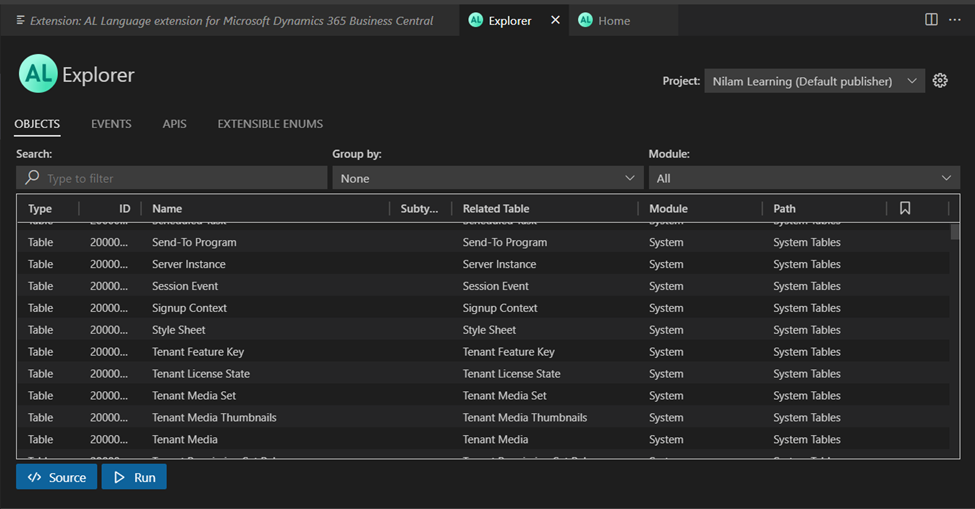Select the Send-To Program name cell

194,242
